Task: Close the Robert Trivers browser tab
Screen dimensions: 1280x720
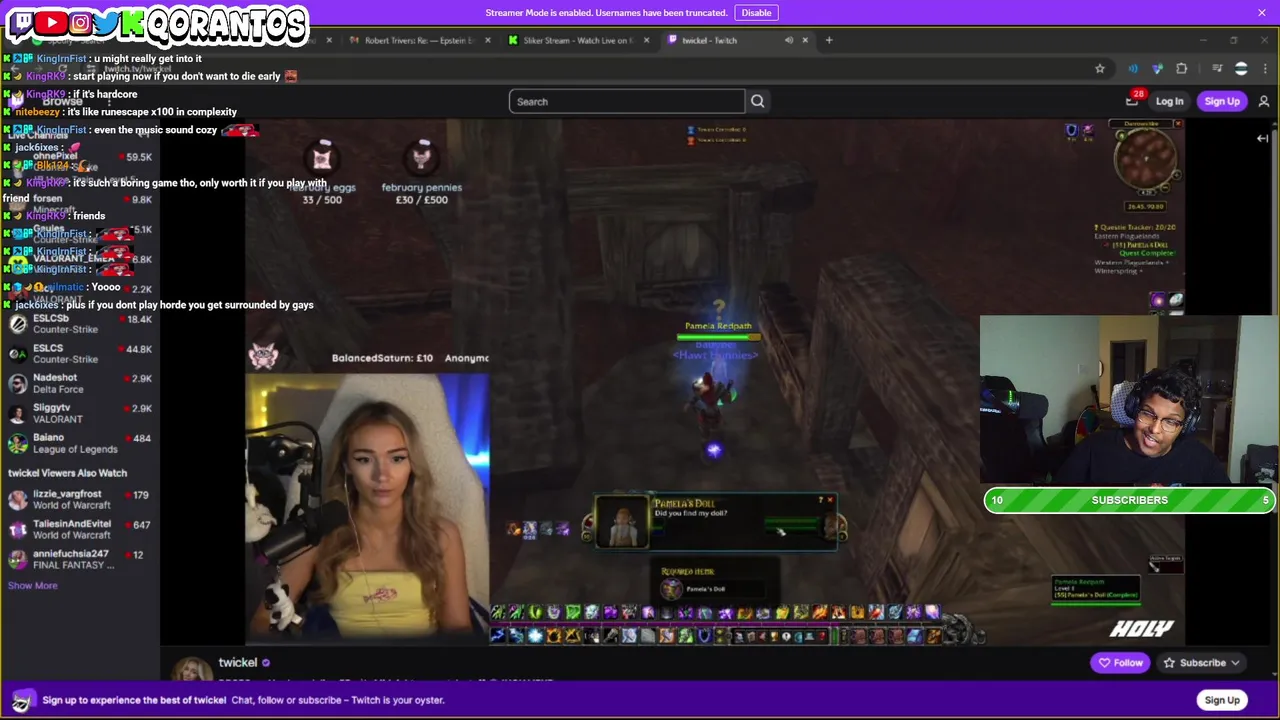Action: (488, 40)
